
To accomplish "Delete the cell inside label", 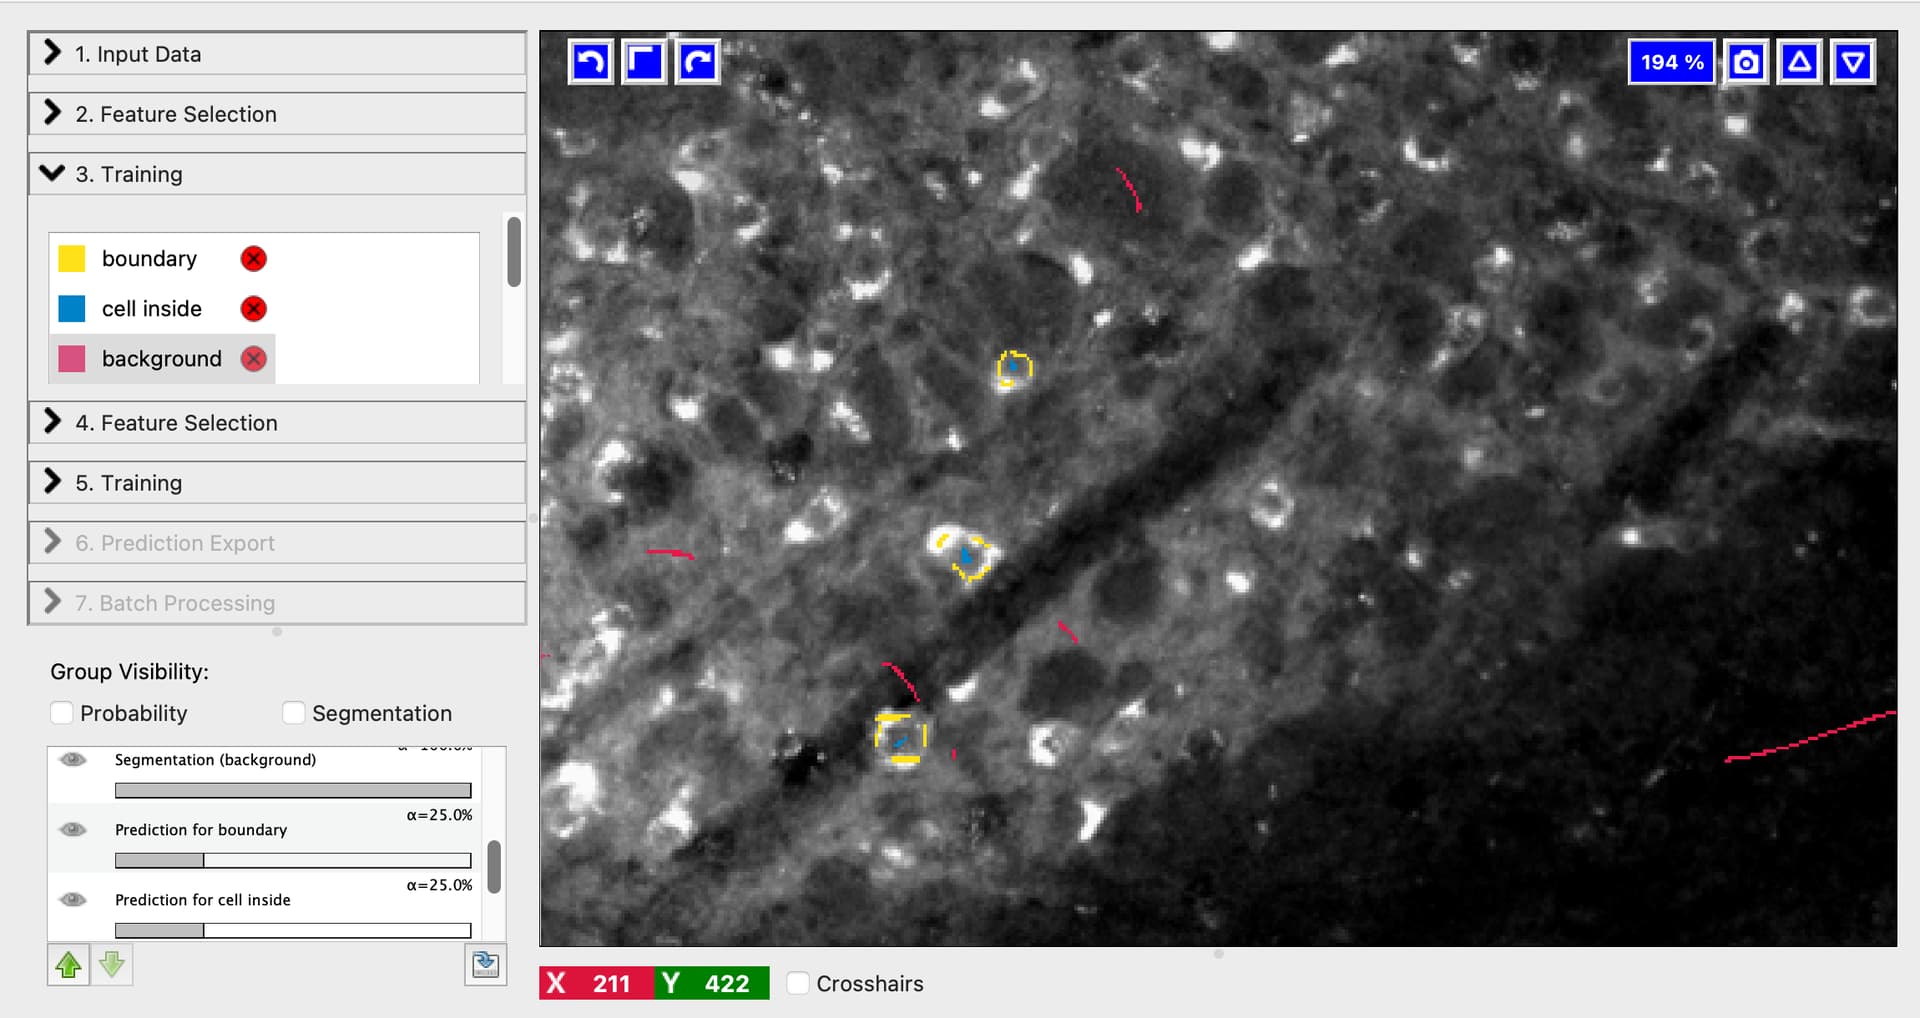I will (x=254, y=309).
